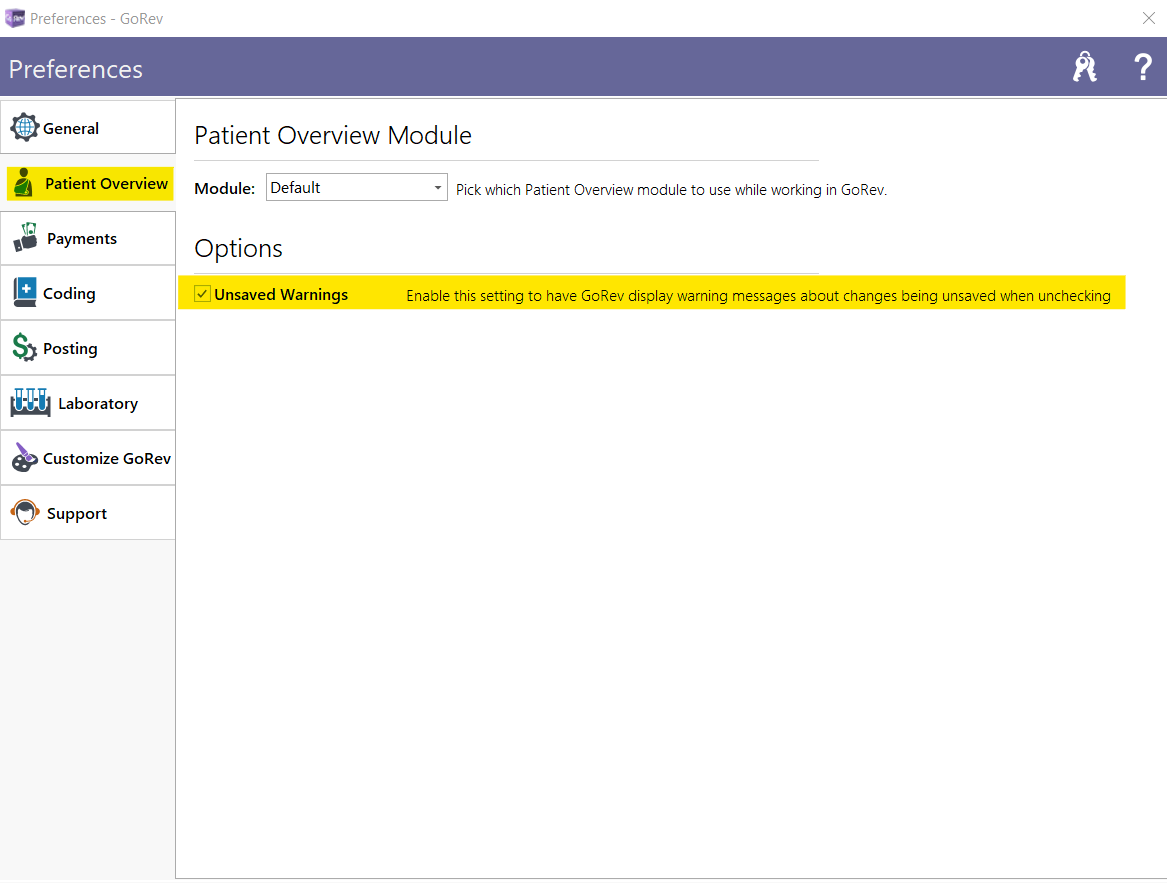Screen dimensions: 1167x888
Task: Switch to the Laboratory tab
Action: point(88,403)
